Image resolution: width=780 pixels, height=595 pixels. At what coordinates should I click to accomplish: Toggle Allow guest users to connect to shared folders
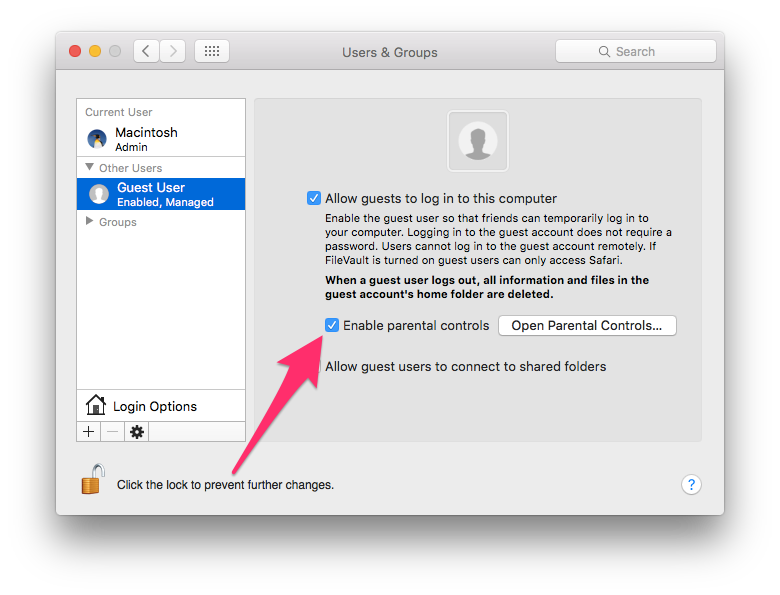point(465,366)
